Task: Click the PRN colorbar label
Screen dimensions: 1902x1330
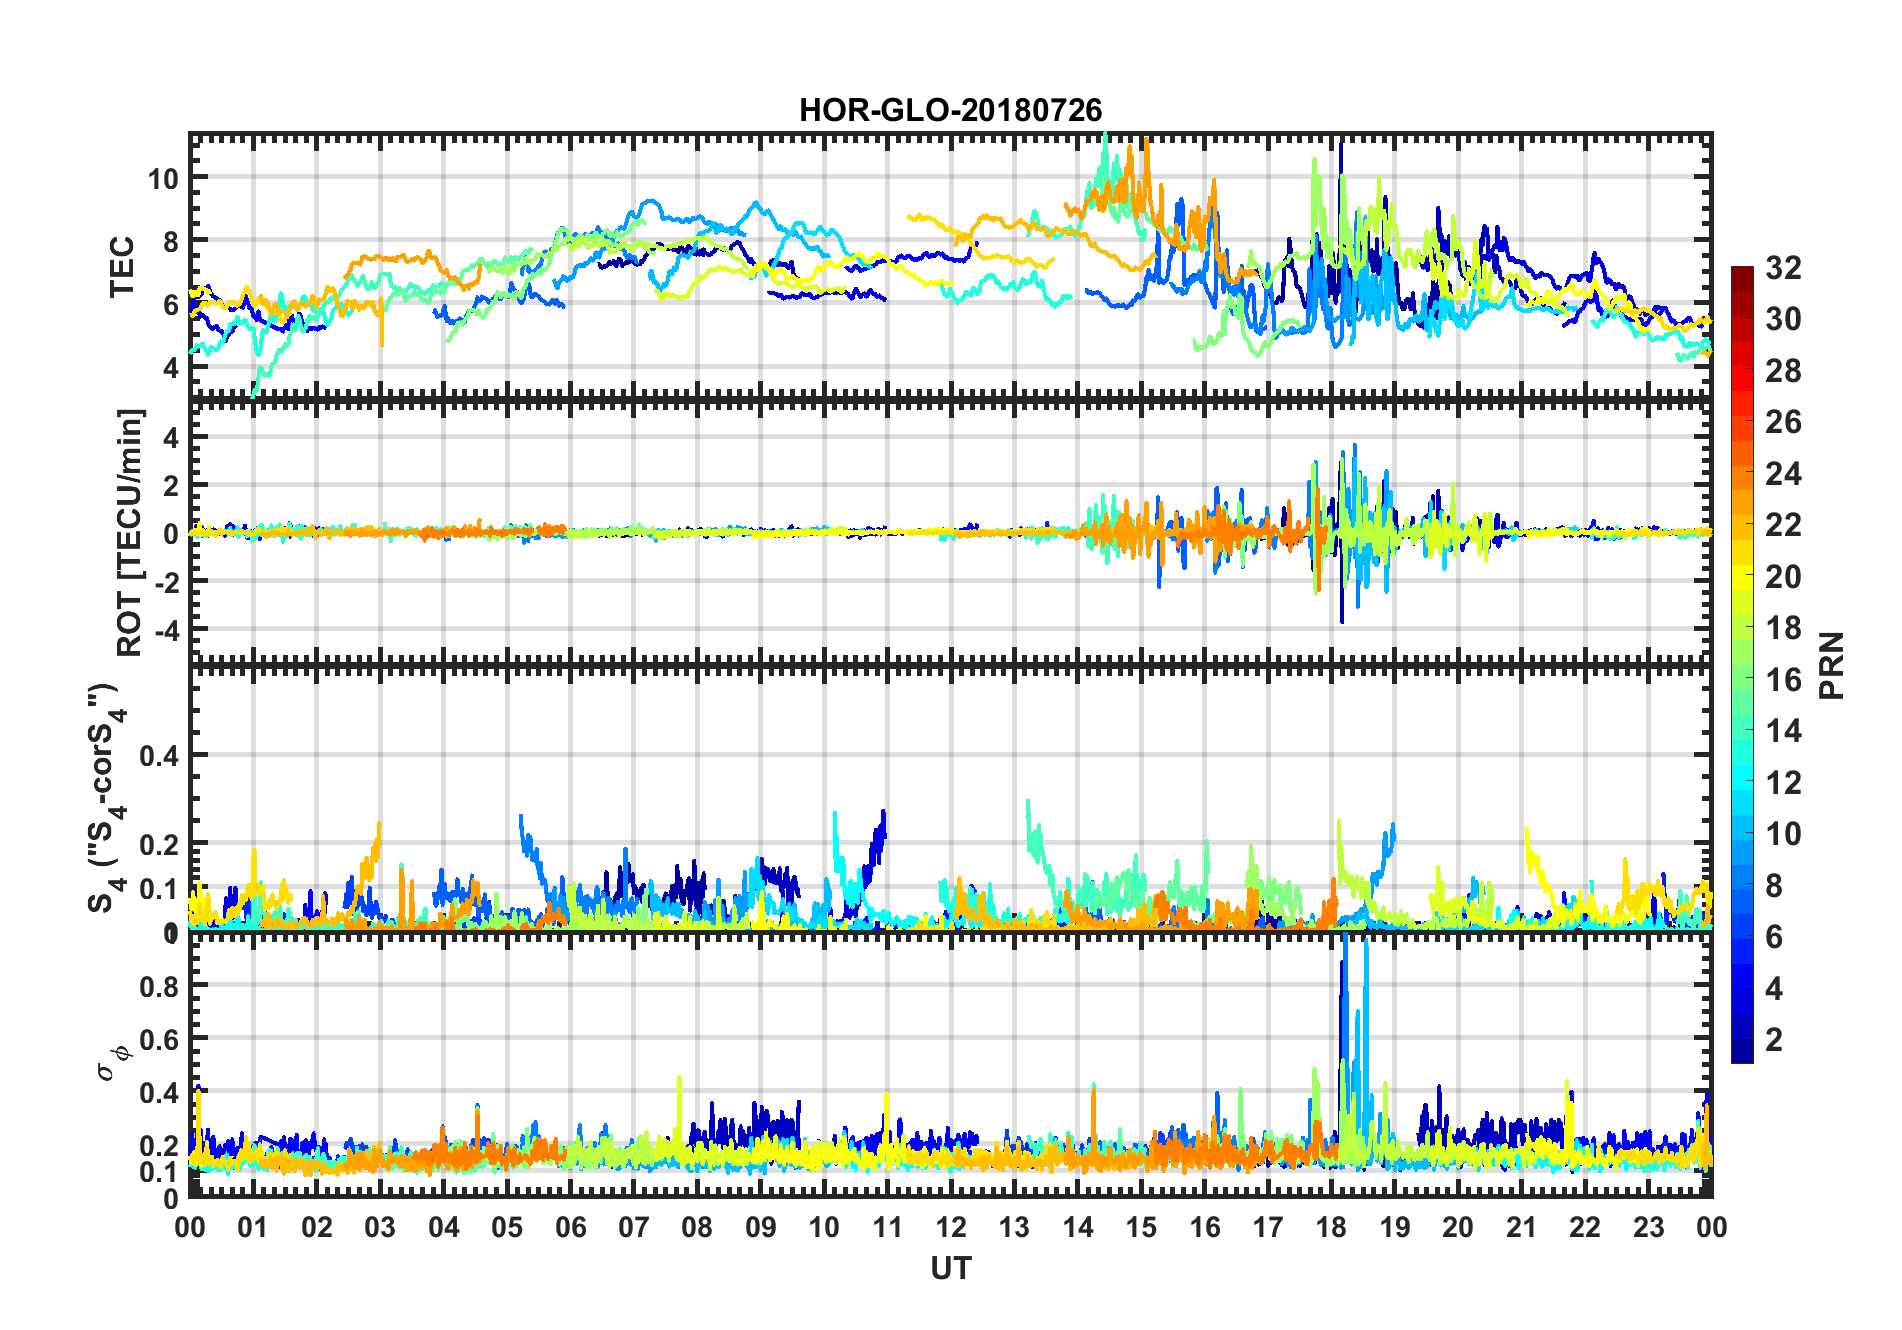Action: (x=1832, y=665)
